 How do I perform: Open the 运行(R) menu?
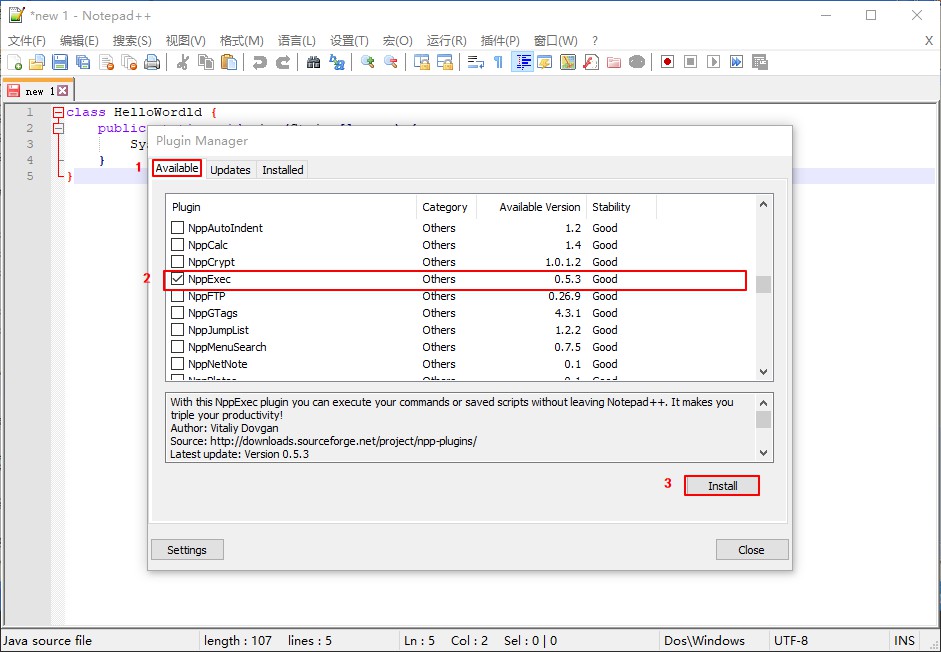pyautogui.click(x=446, y=40)
